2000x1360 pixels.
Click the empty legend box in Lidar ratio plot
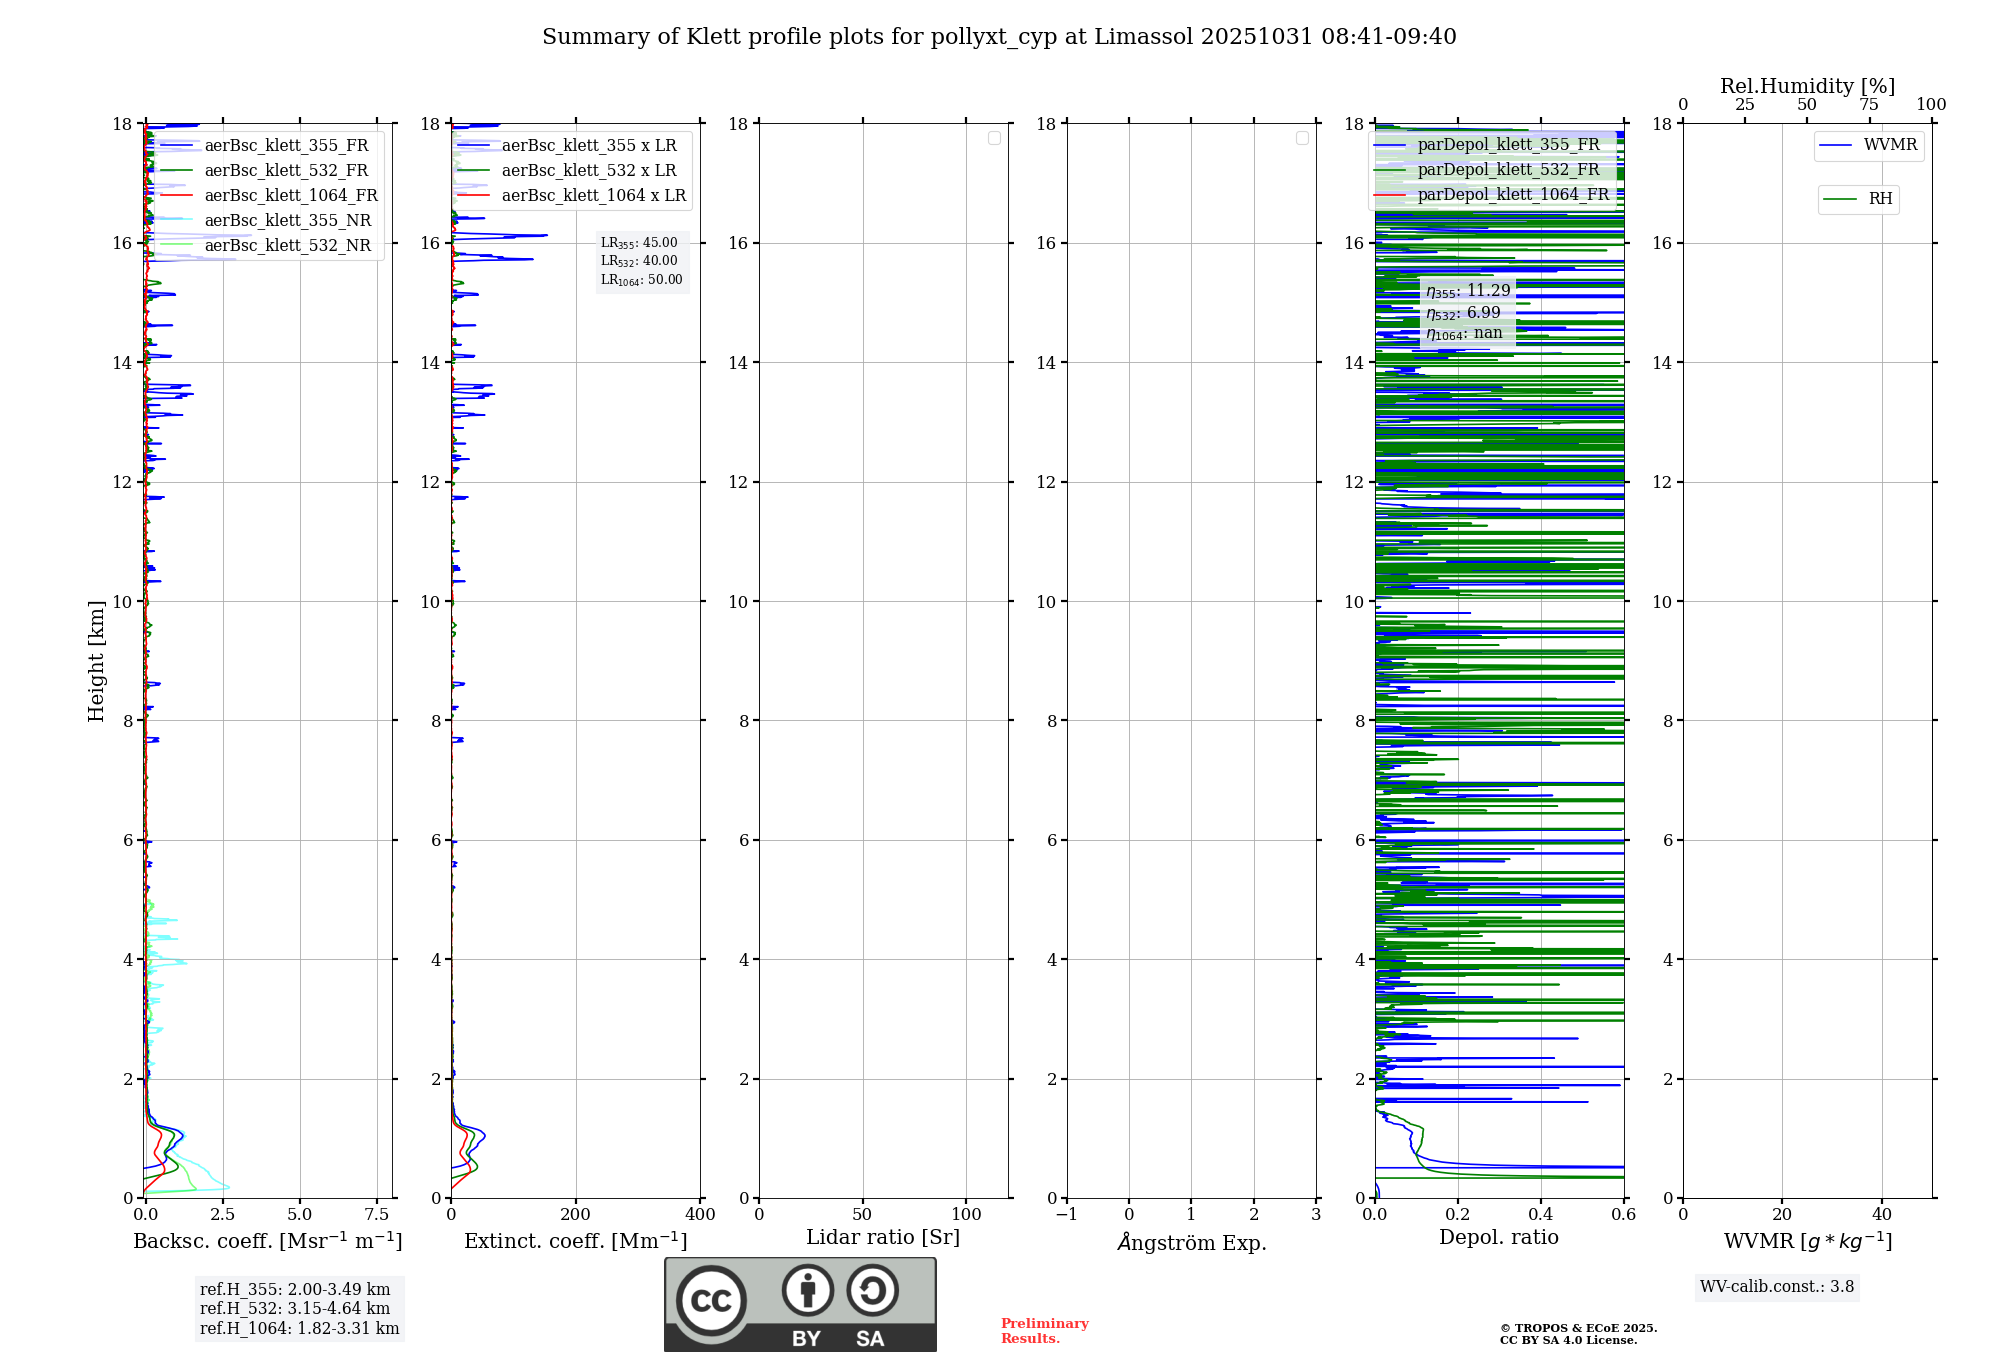pyautogui.click(x=994, y=138)
